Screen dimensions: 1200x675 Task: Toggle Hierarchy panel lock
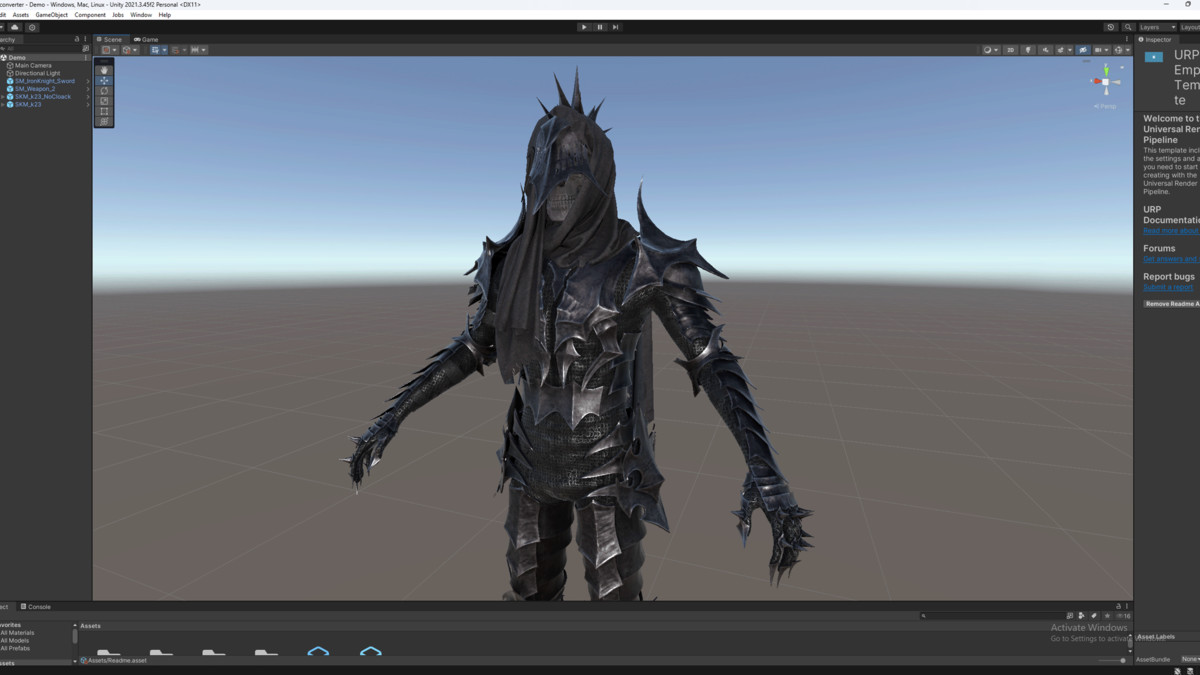tap(77, 39)
